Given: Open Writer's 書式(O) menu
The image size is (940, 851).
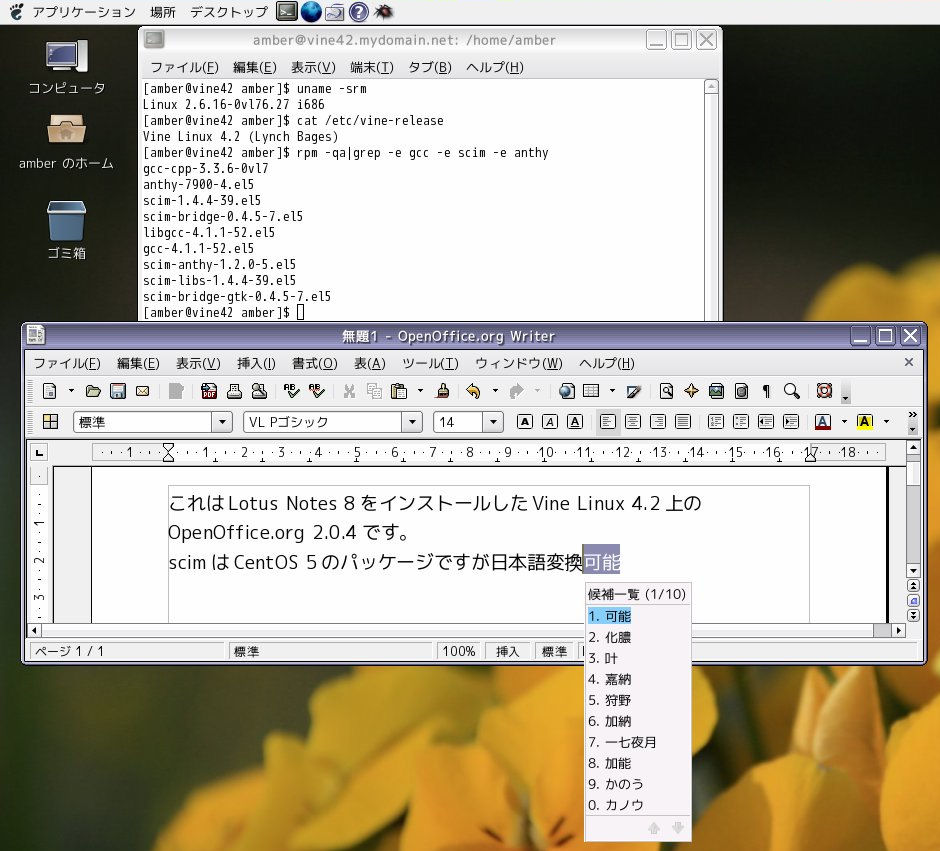Looking at the screenshot, I should click(x=315, y=363).
